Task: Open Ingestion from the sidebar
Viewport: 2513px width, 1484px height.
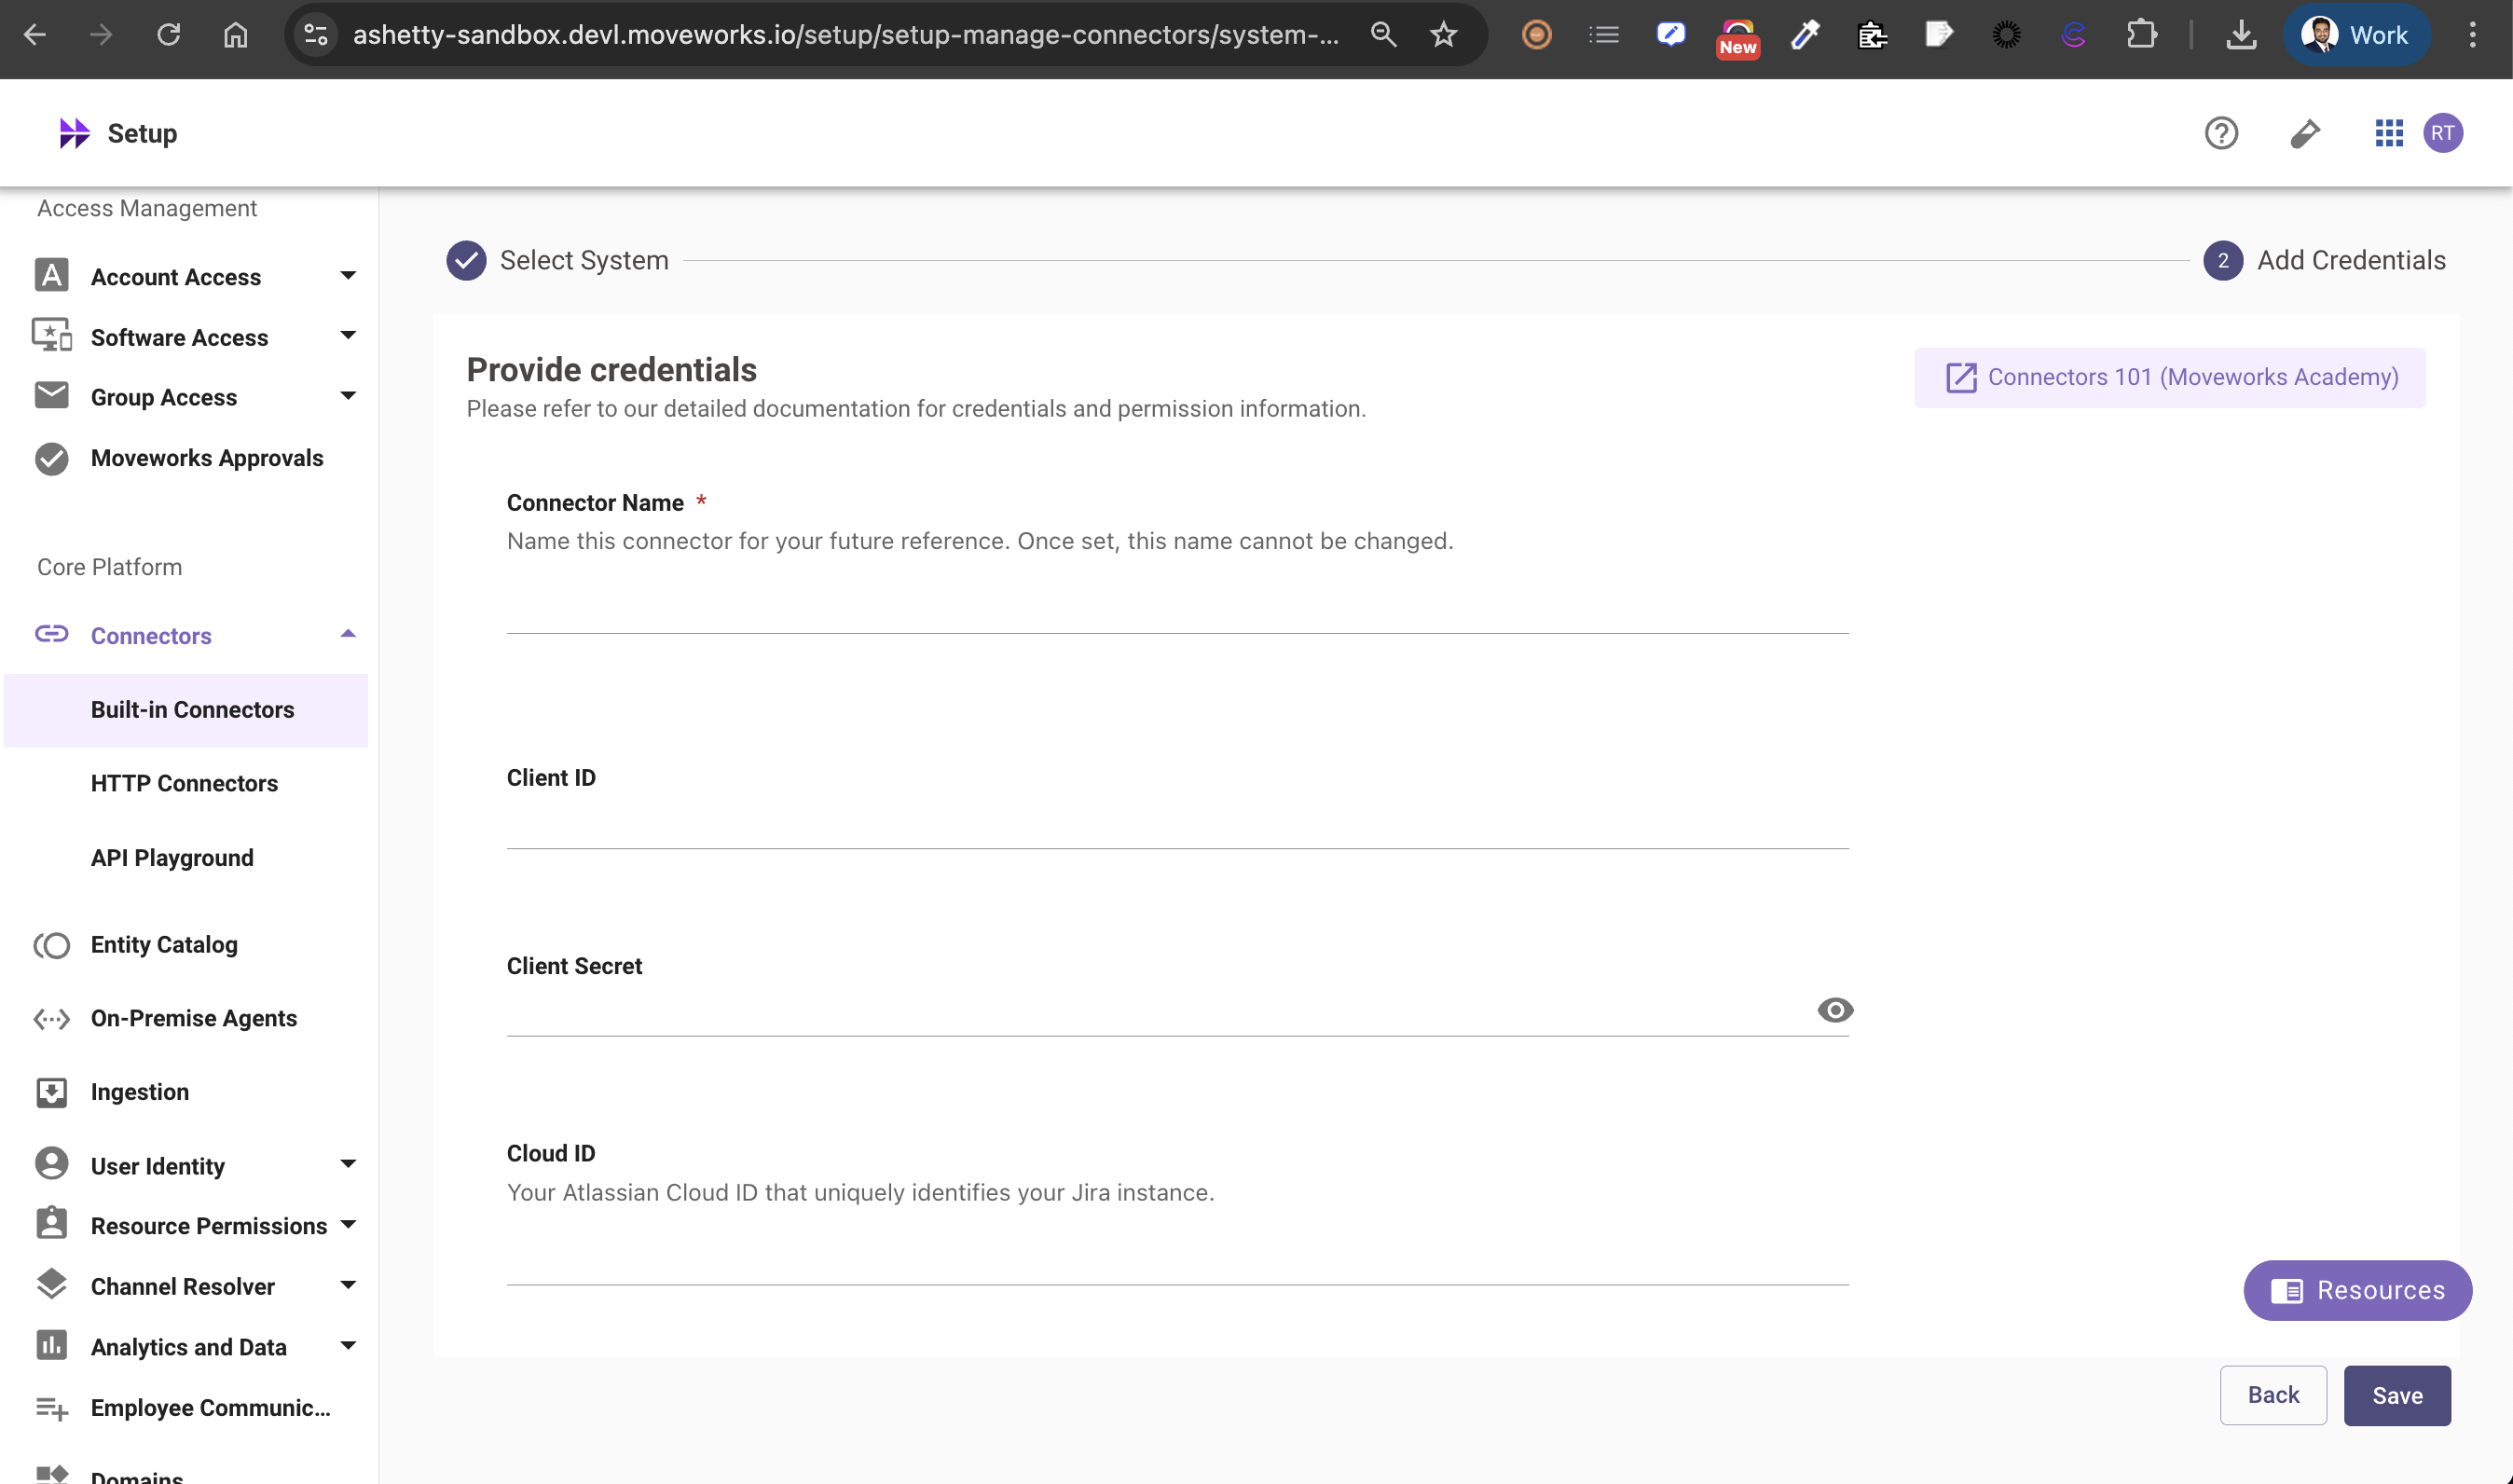Action: [x=139, y=1091]
